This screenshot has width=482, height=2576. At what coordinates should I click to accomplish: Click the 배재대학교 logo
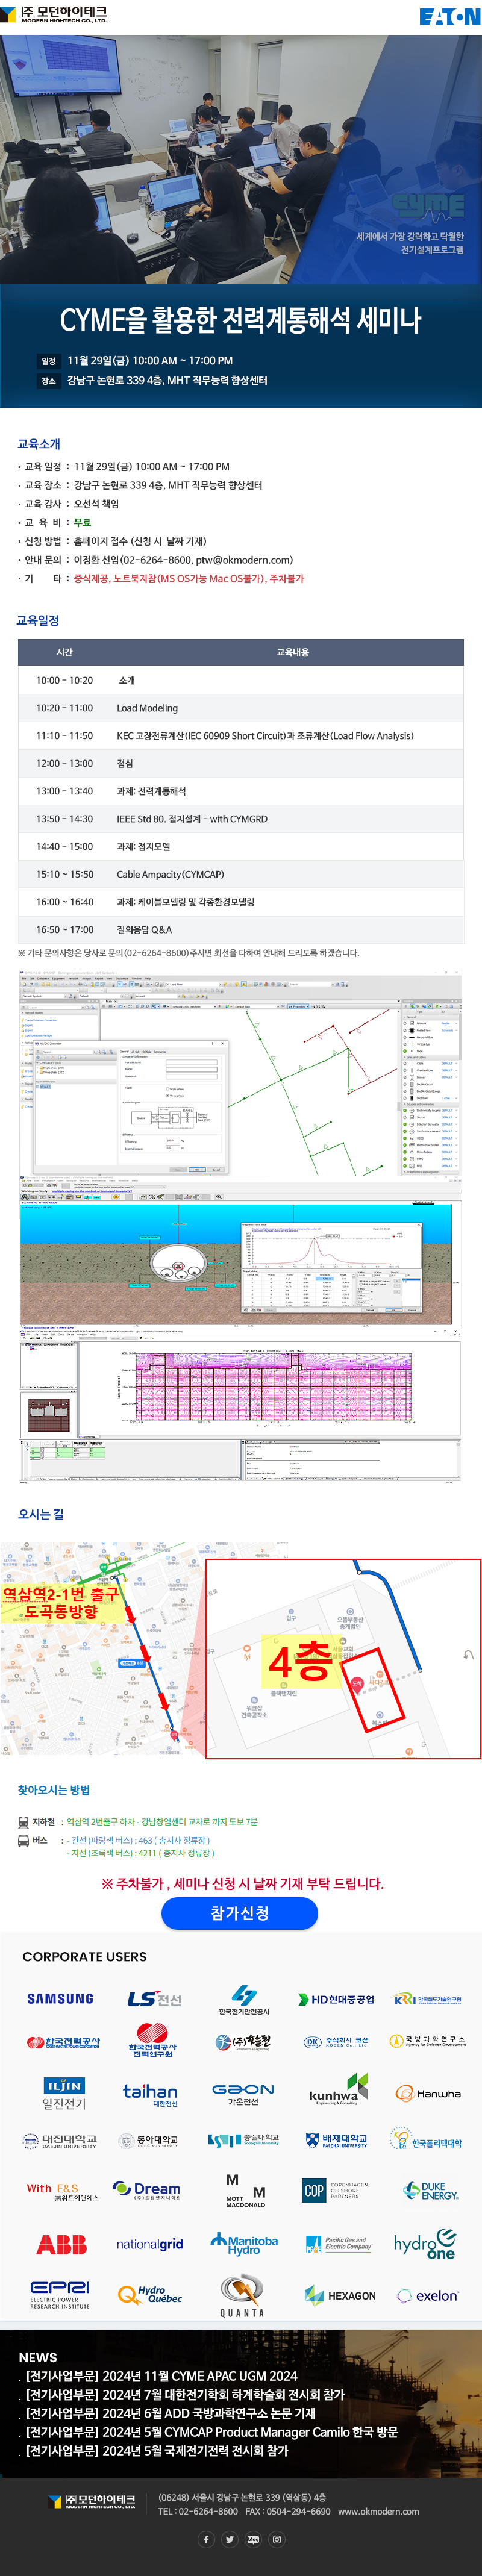(x=337, y=2141)
